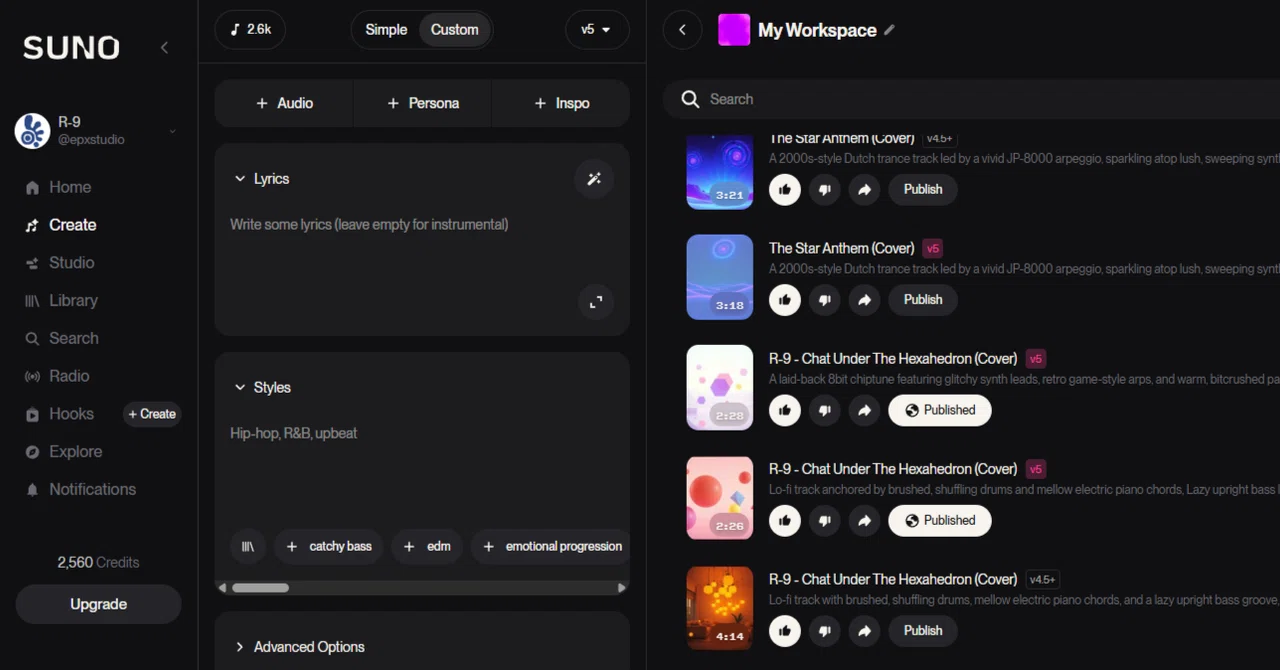Click the Create button next to Hooks
This screenshot has width=1280, height=670.
[x=152, y=414]
